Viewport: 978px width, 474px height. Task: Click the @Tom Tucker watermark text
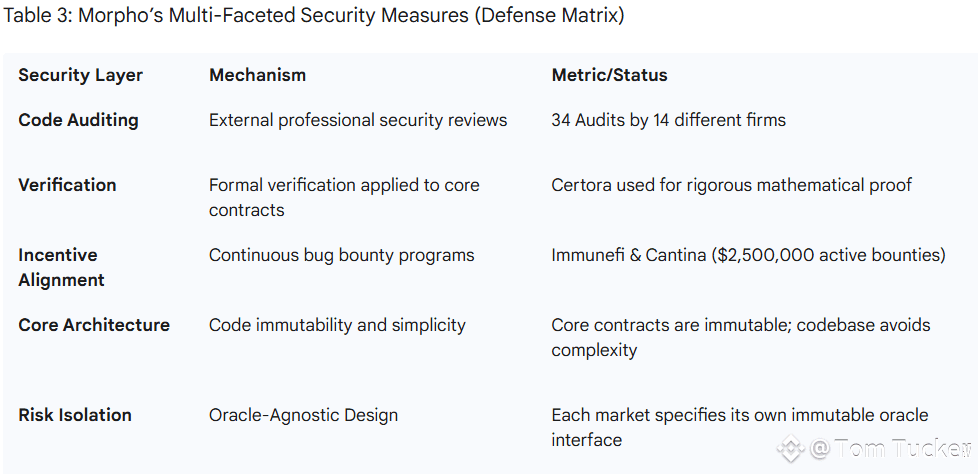[x=891, y=448]
